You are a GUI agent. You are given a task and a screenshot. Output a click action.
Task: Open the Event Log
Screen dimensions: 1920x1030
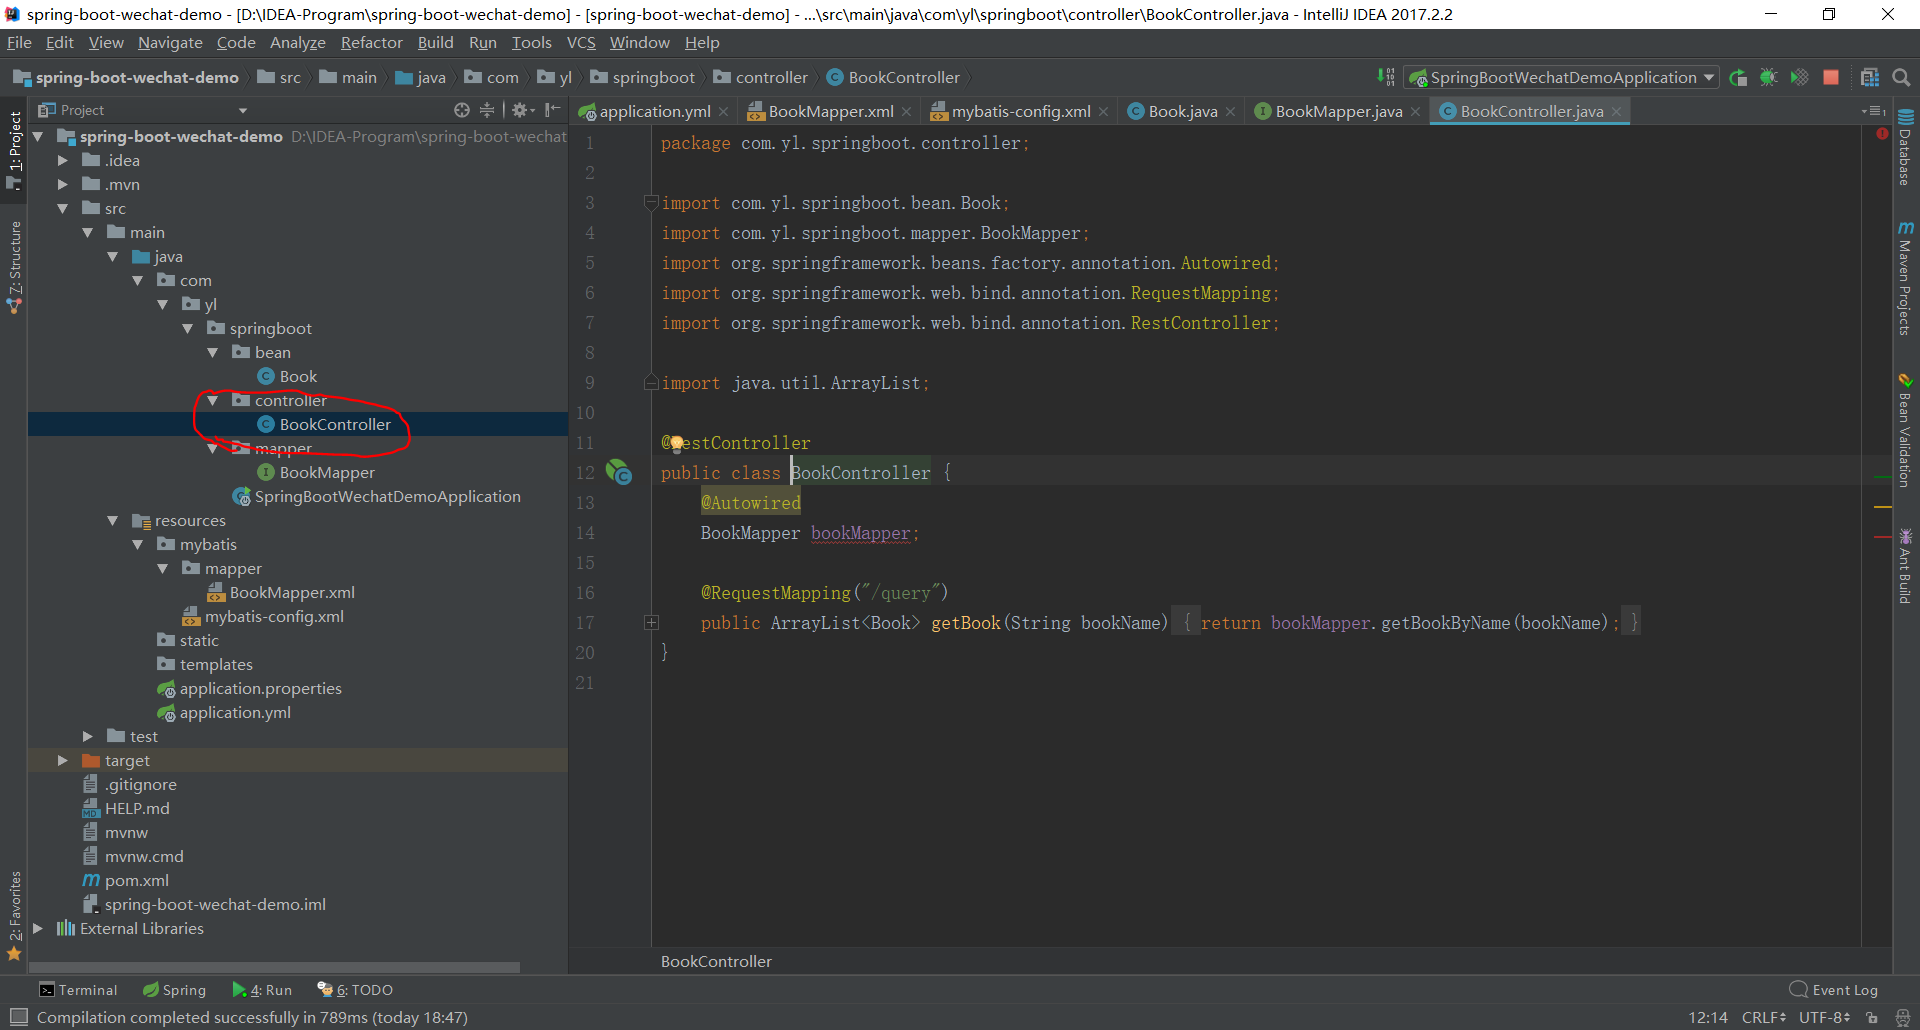coord(1834,990)
